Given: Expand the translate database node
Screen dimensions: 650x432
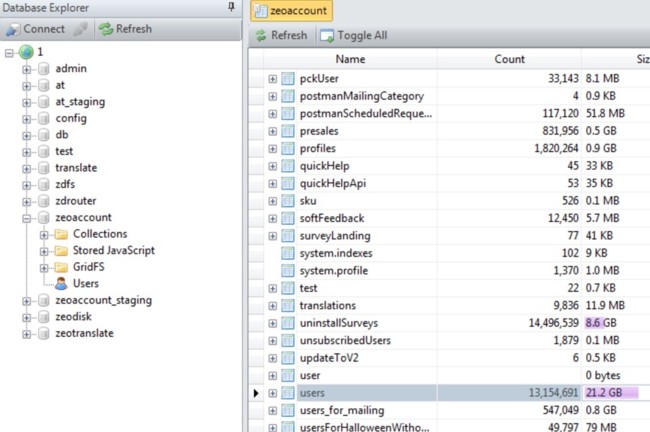Looking at the screenshot, I should pyautogui.click(x=27, y=169).
